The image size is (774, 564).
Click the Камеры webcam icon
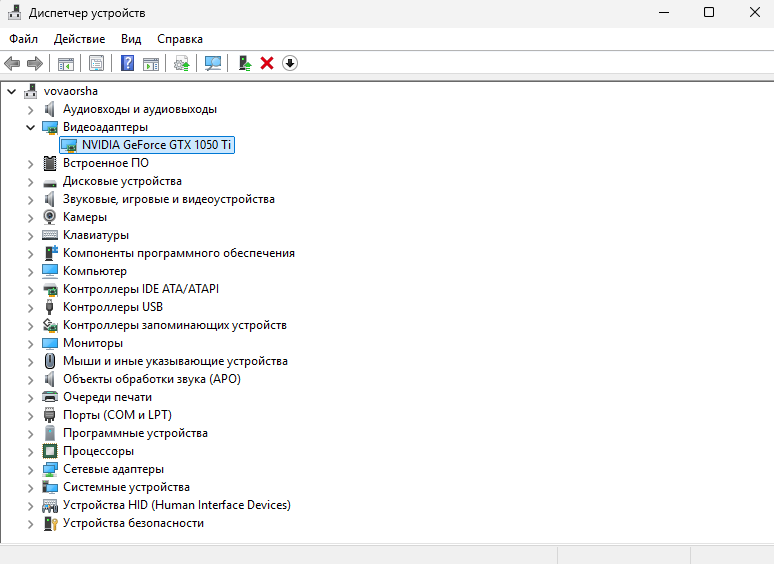(49, 217)
